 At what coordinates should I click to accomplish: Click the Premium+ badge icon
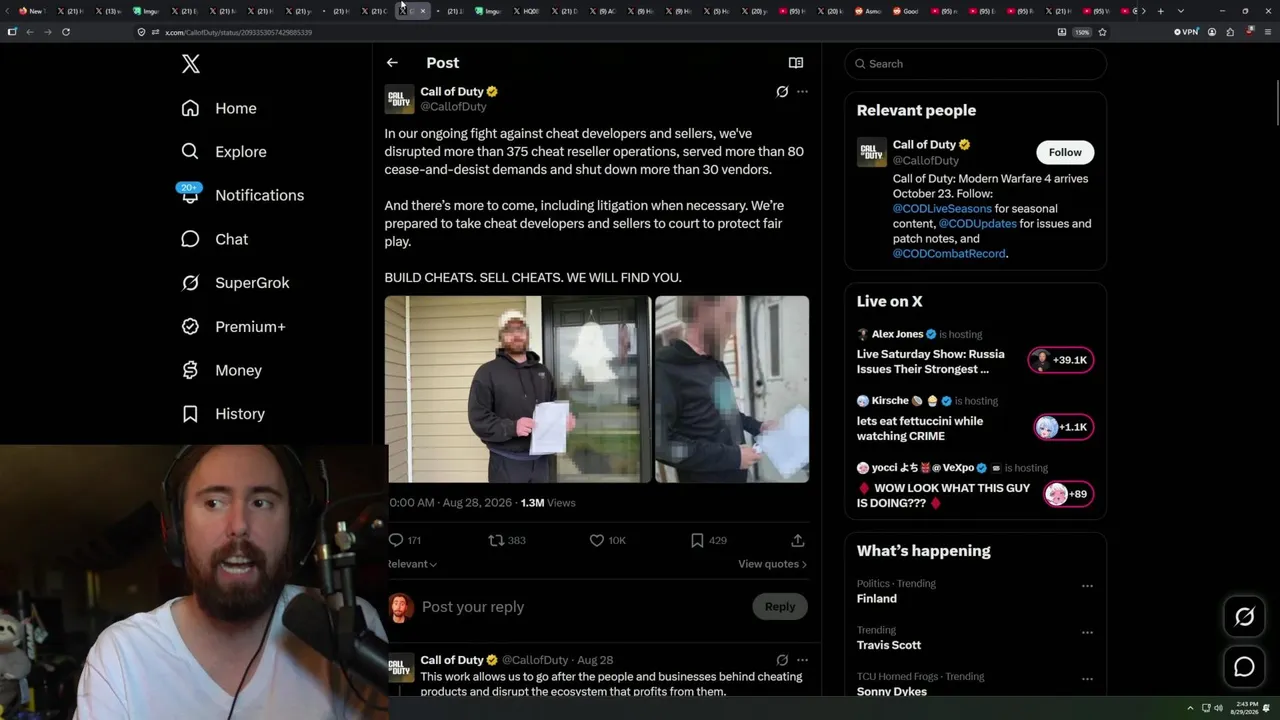coord(190,327)
